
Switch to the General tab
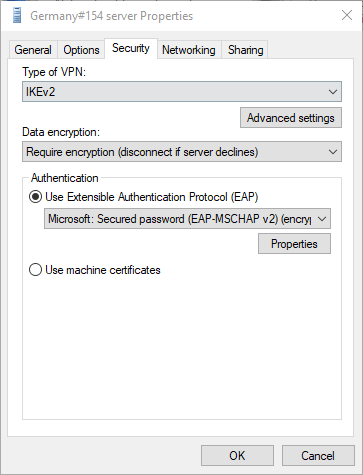click(33, 50)
